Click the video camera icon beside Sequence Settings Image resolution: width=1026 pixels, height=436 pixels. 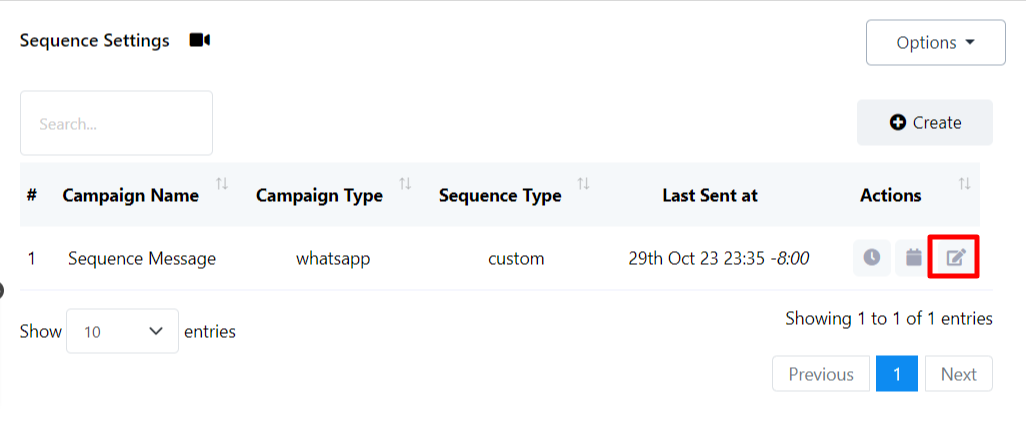click(x=200, y=40)
